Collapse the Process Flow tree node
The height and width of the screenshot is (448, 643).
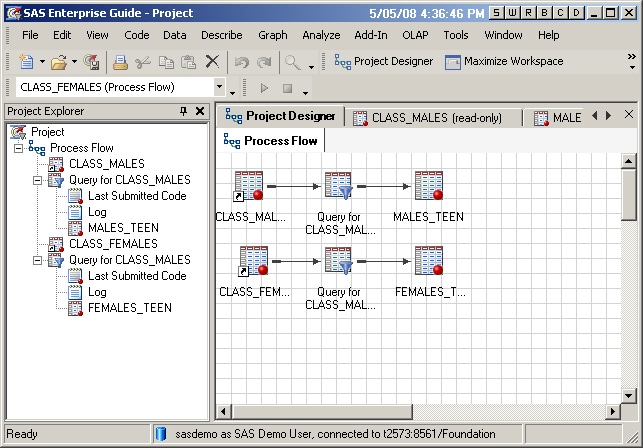click(x=20, y=148)
